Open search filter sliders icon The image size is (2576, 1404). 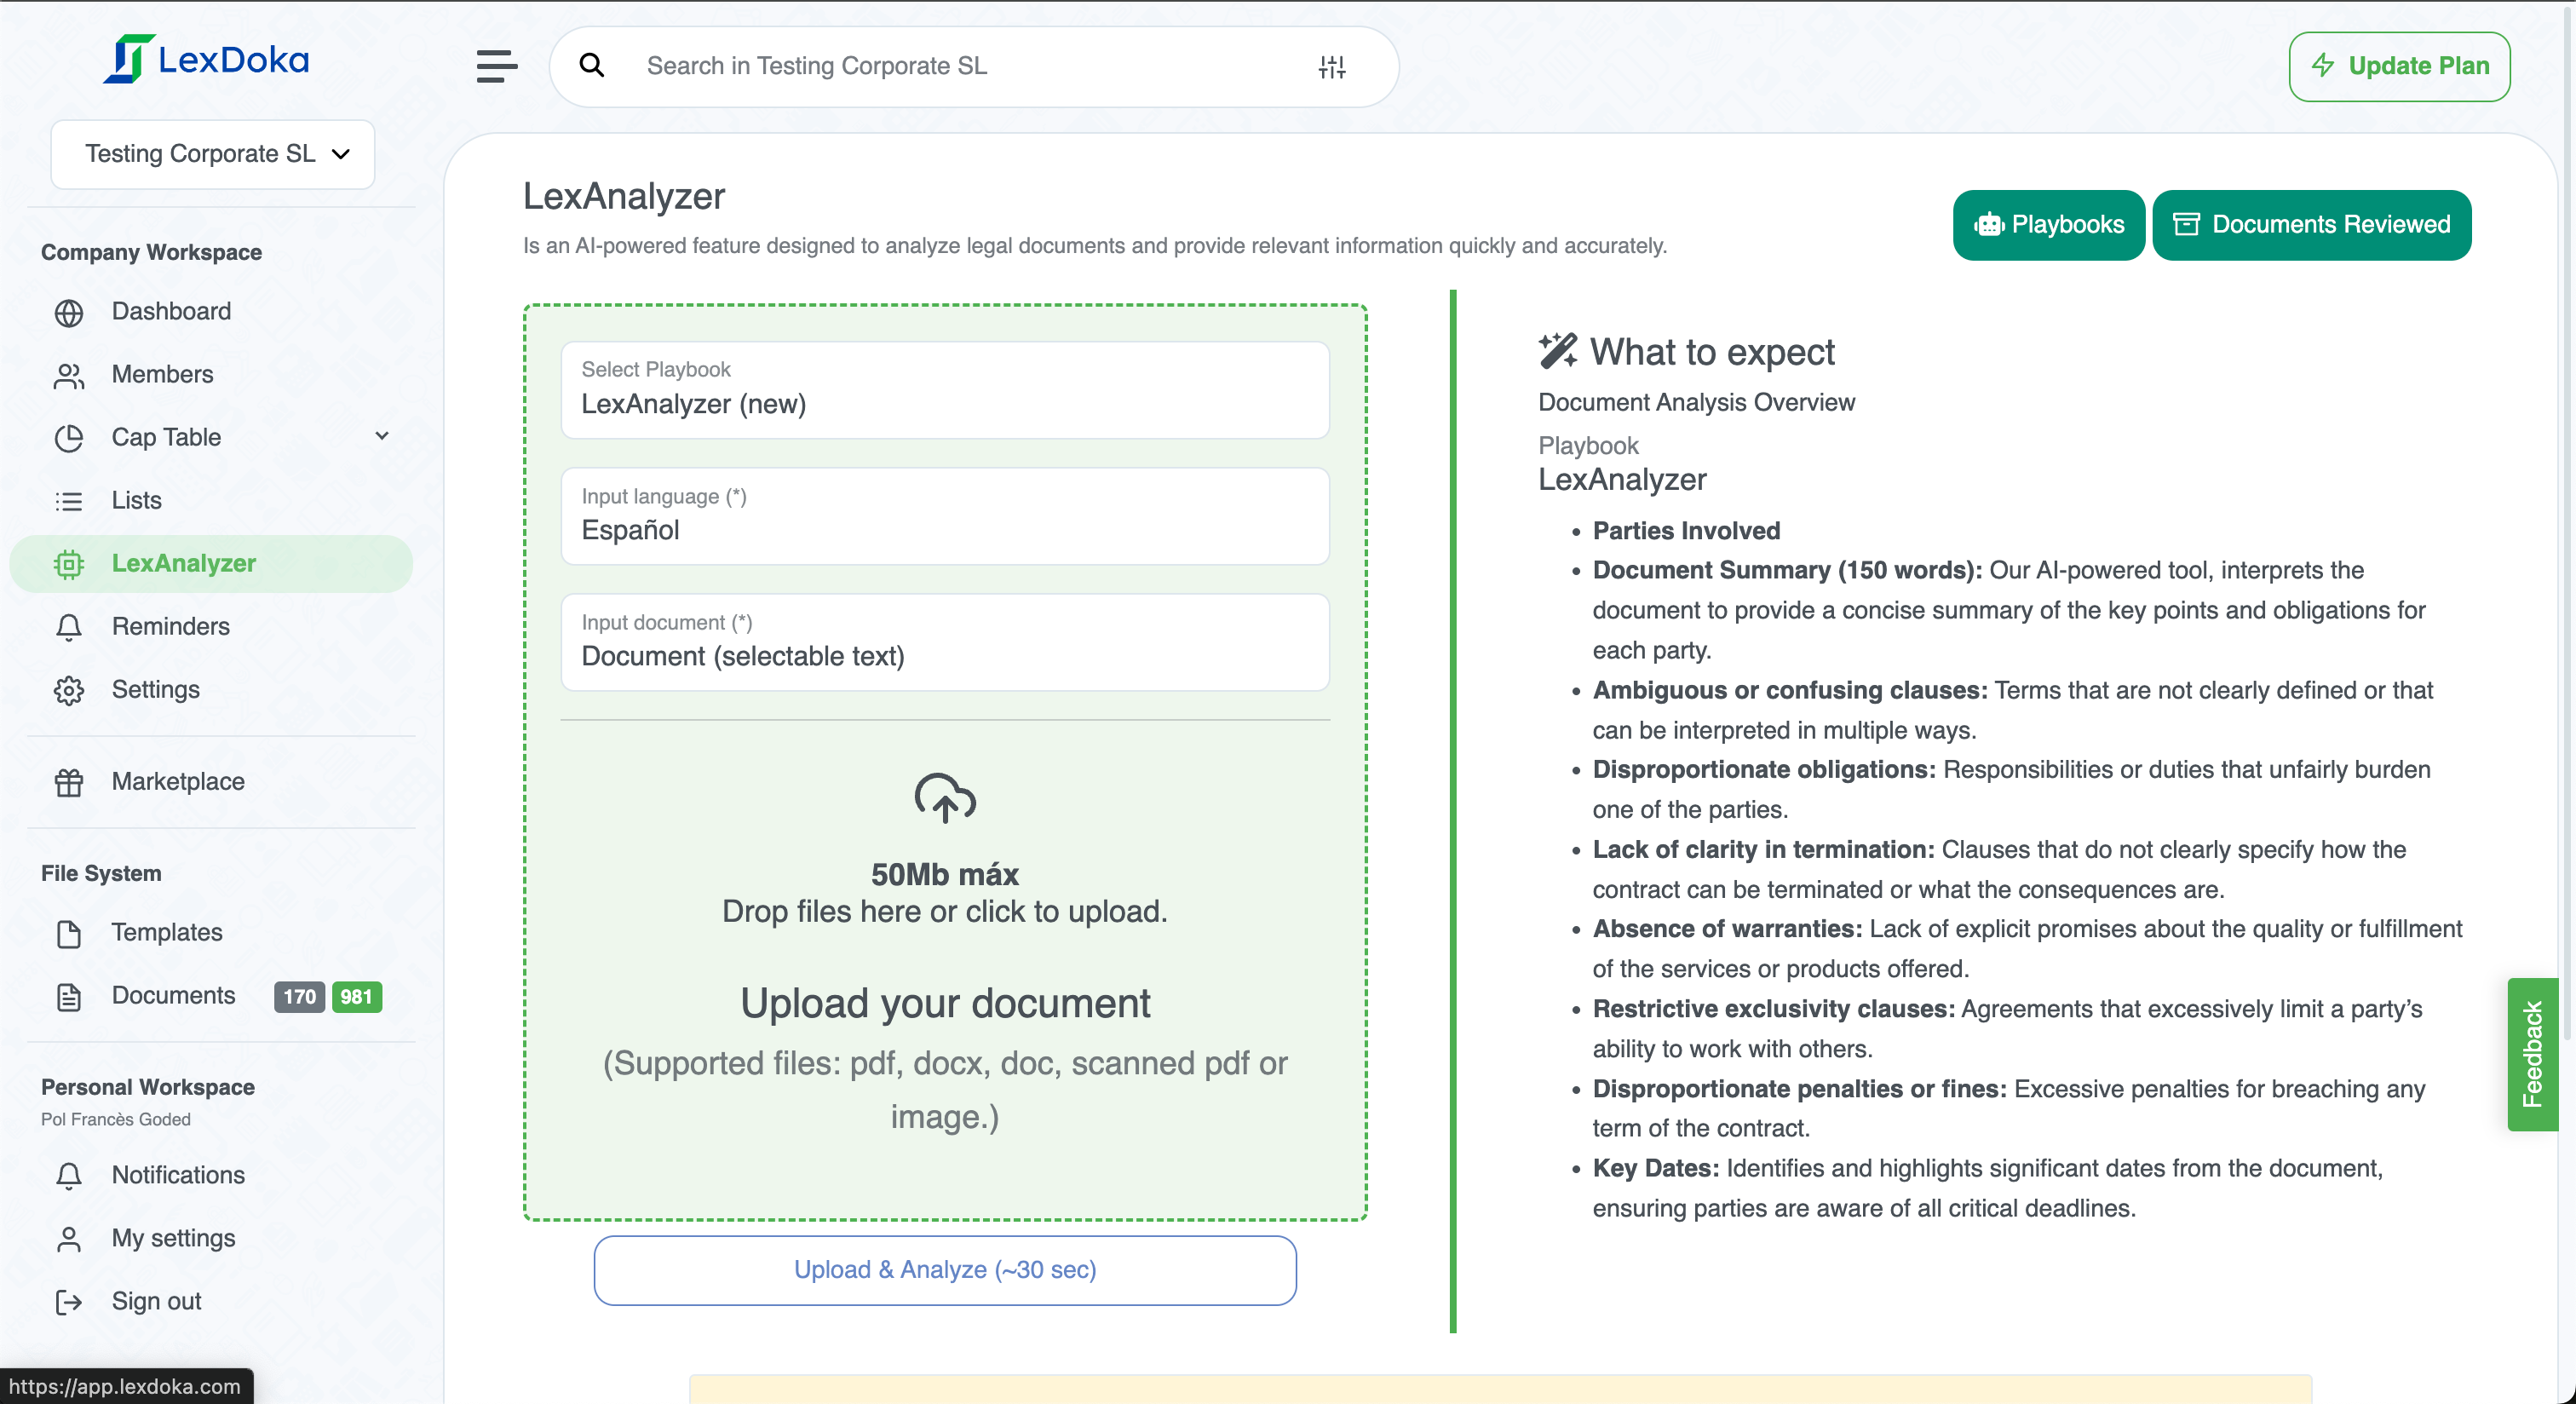(x=1331, y=66)
